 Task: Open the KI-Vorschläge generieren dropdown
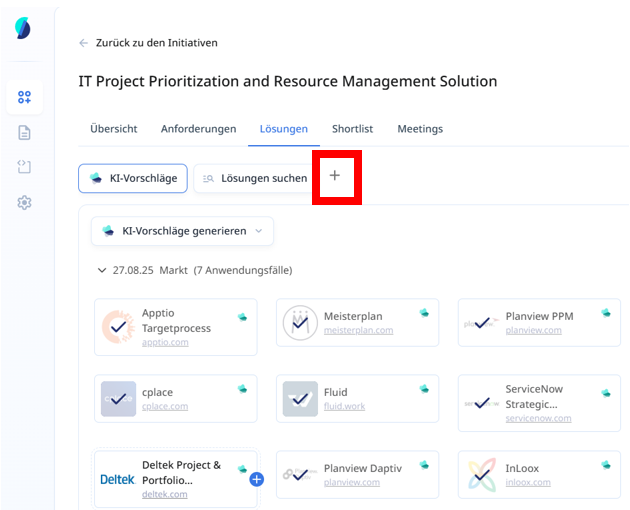pyautogui.click(x=182, y=231)
